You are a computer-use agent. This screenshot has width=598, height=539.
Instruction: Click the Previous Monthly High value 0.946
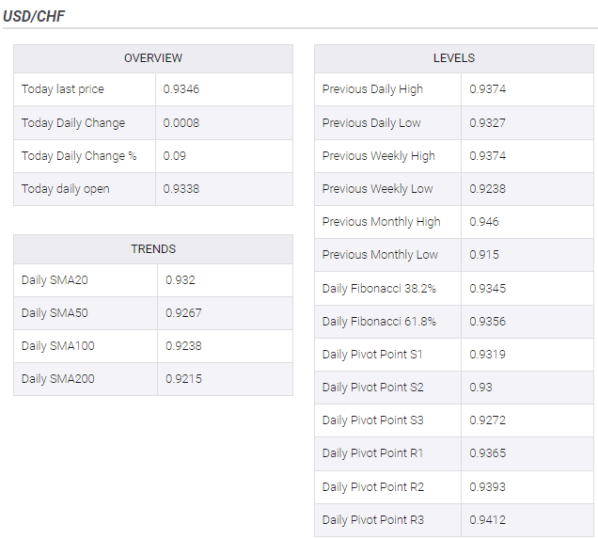point(484,221)
